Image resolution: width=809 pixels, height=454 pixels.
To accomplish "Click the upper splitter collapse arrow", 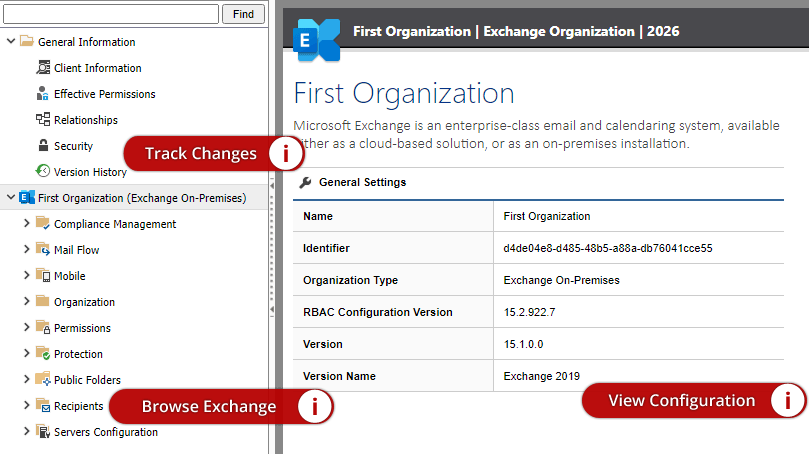I will tap(272, 185).
